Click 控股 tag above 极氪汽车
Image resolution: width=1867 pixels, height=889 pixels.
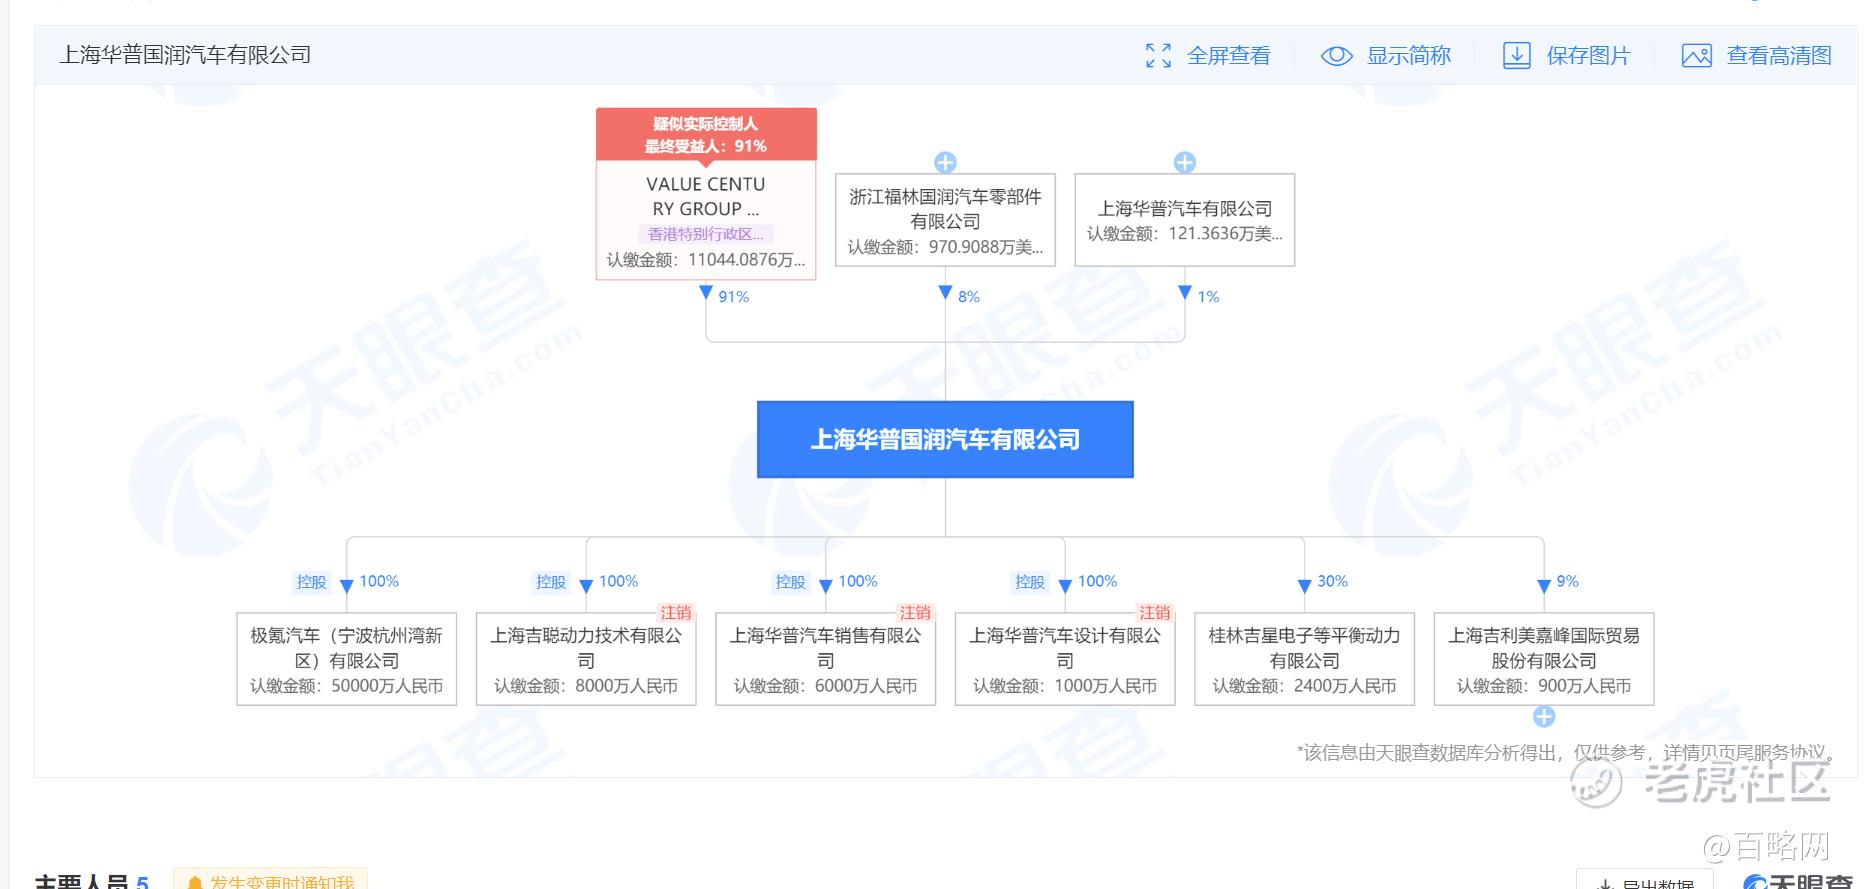(x=311, y=582)
